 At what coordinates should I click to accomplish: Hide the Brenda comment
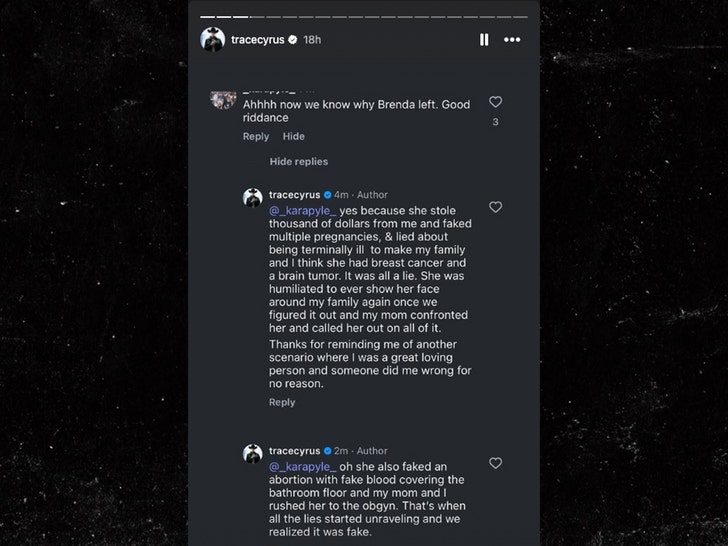[293, 137]
